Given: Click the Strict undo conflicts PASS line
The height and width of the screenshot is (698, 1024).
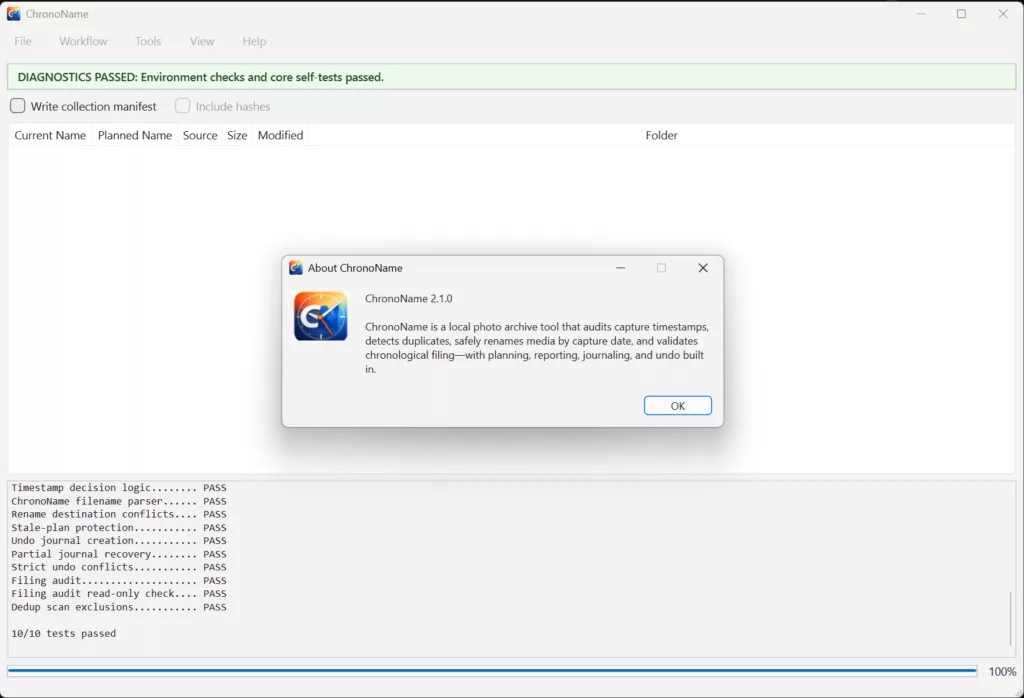Looking at the screenshot, I should coord(119,567).
